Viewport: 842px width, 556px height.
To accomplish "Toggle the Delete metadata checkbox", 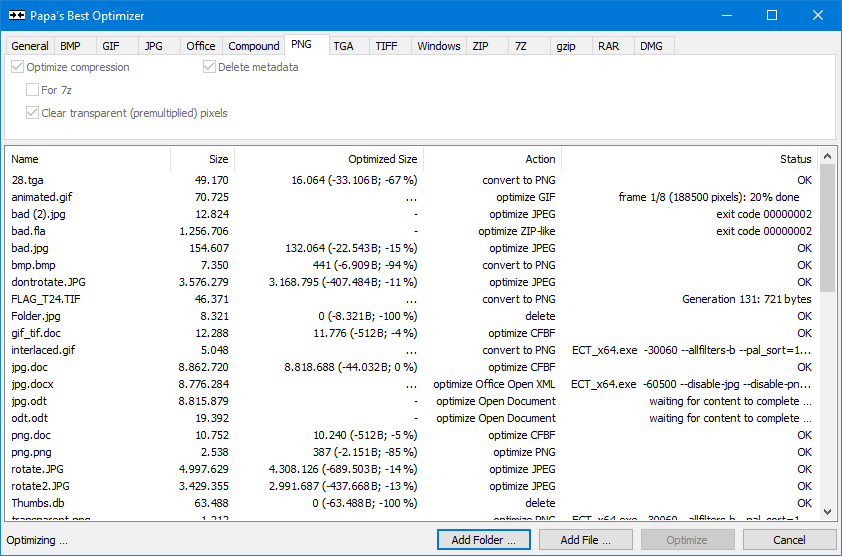I will point(210,67).
